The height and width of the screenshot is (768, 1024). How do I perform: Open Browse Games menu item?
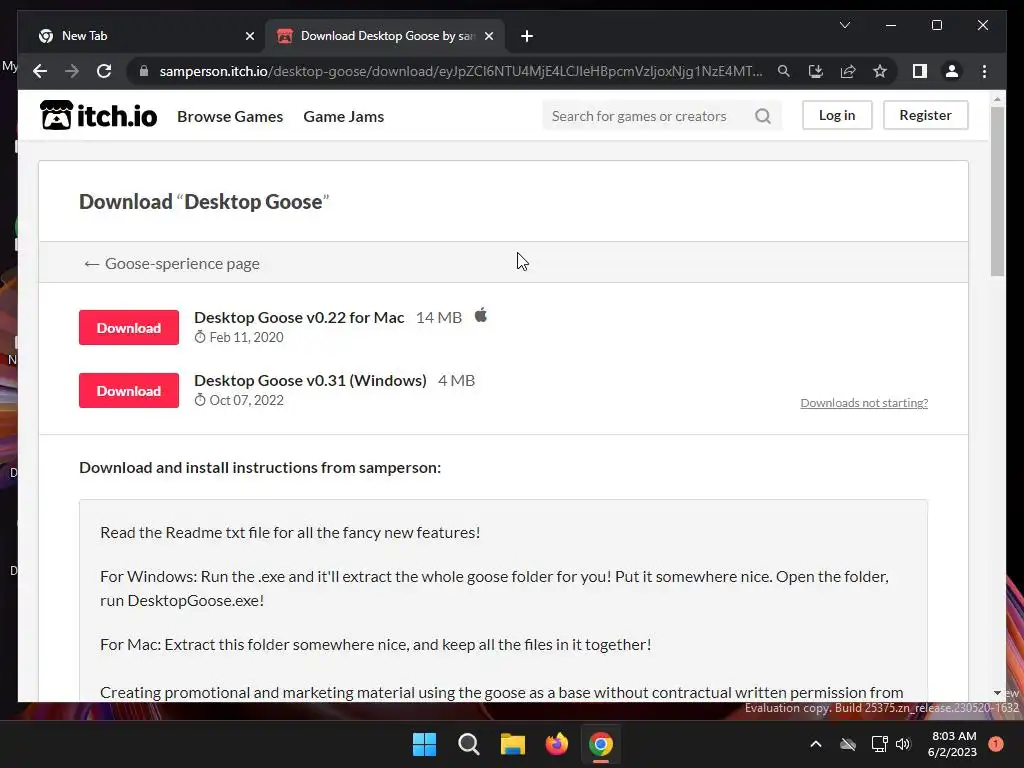click(x=230, y=116)
